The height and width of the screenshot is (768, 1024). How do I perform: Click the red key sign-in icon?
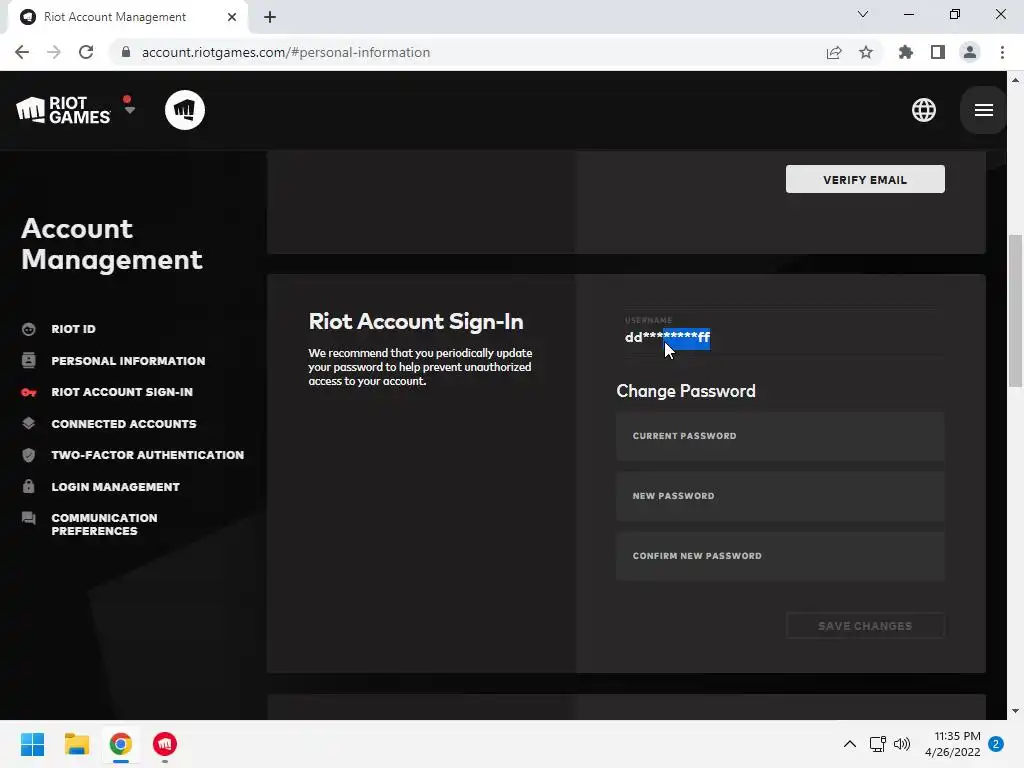click(29, 392)
